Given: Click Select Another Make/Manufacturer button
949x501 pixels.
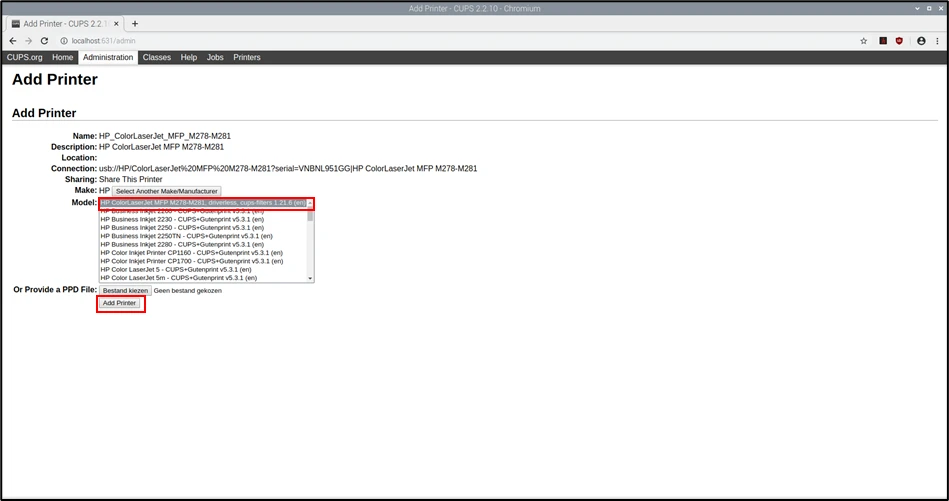Looking at the screenshot, I should (166, 191).
